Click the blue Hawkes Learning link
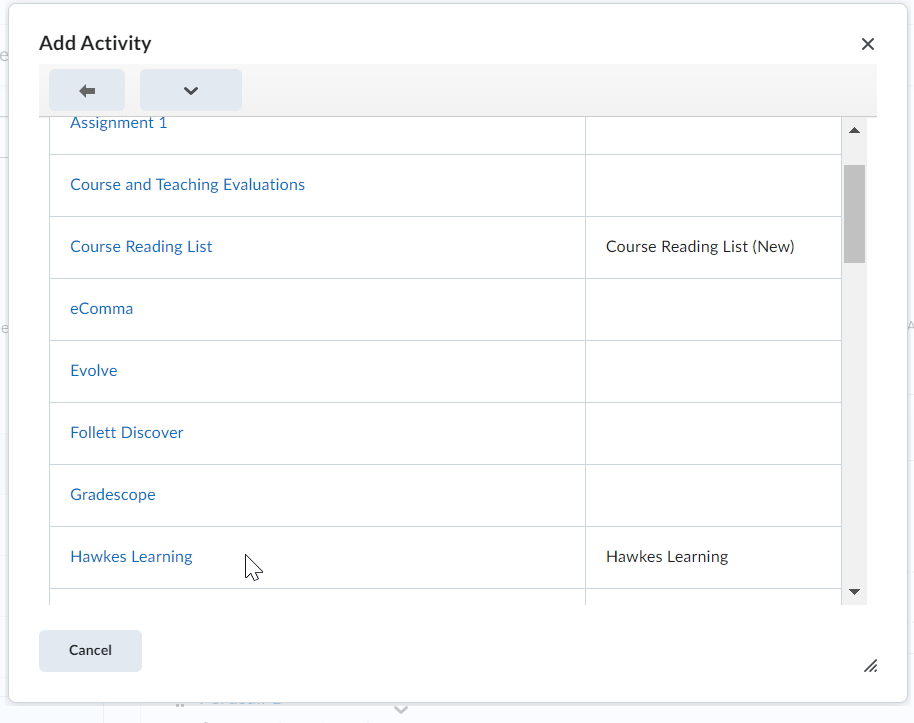Image resolution: width=914 pixels, height=723 pixels. (x=131, y=557)
